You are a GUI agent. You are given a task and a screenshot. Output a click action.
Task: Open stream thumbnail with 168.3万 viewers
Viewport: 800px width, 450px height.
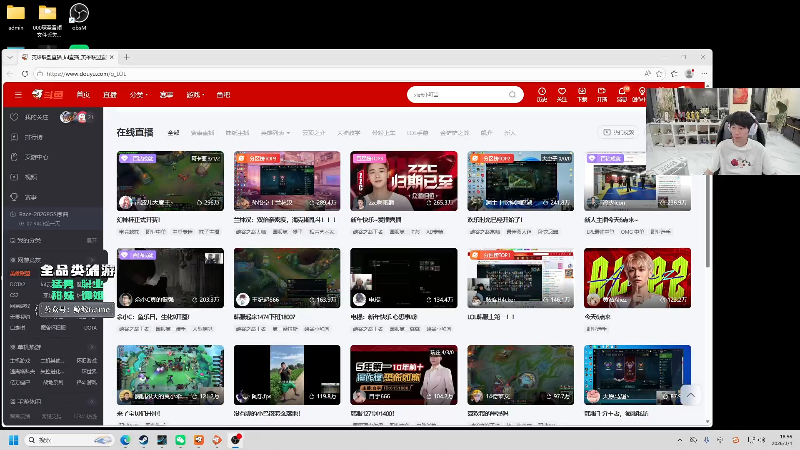coord(287,278)
